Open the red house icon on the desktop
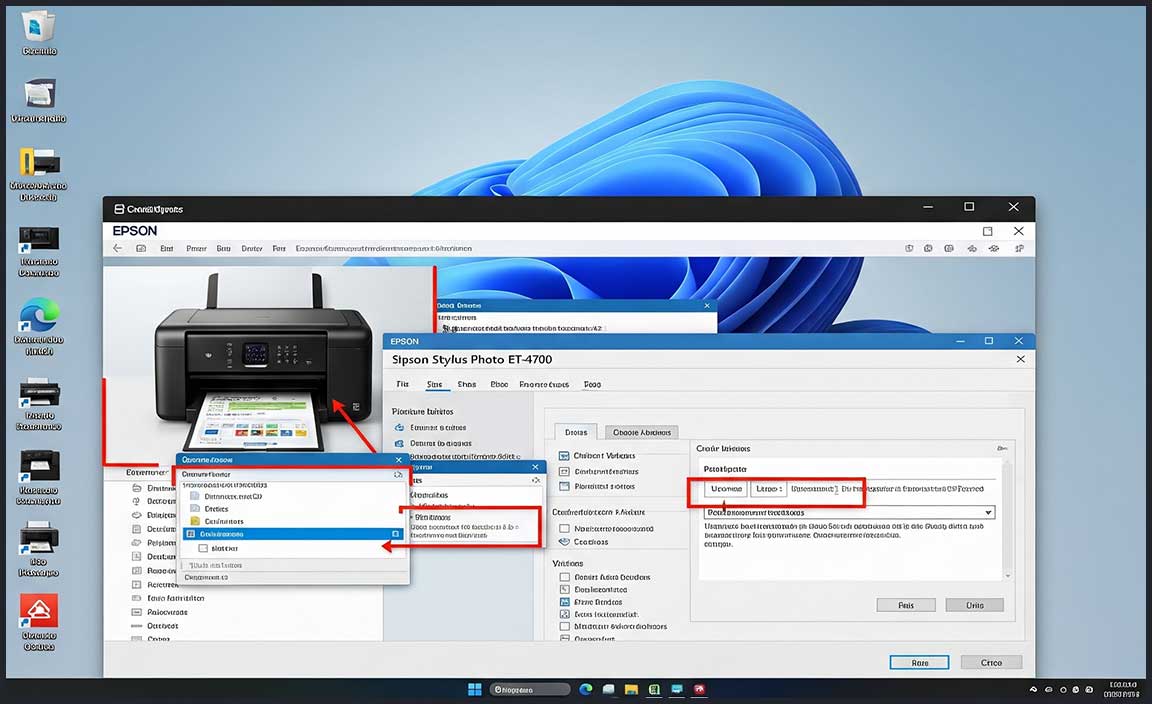 (x=39, y=610)
